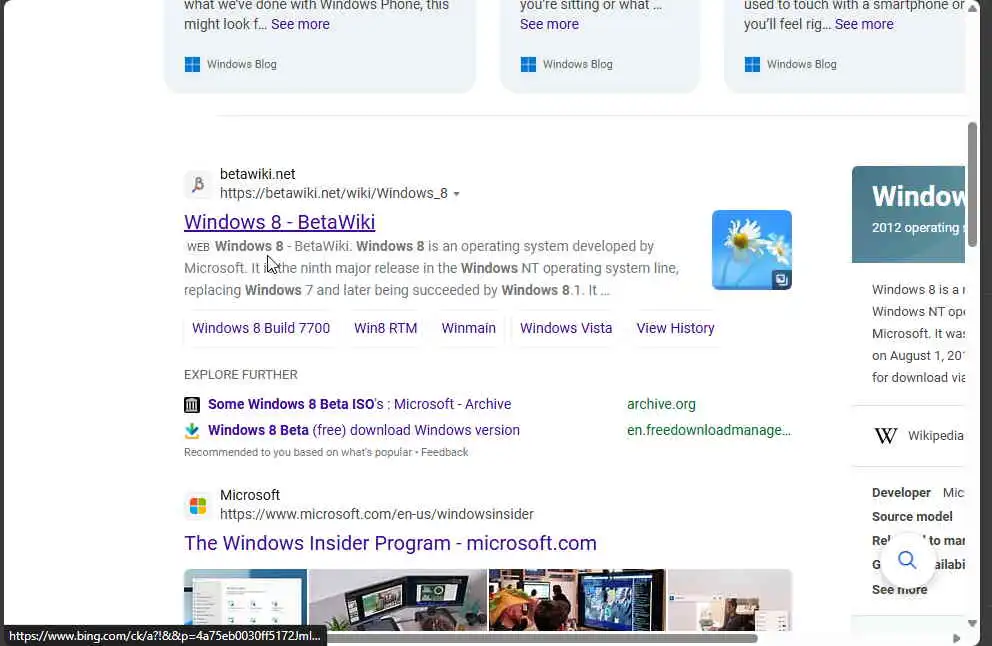The image size is (992, 646).
Task: Click the scroll-down arrow on right scrollbar
Action: click(972, 624)
